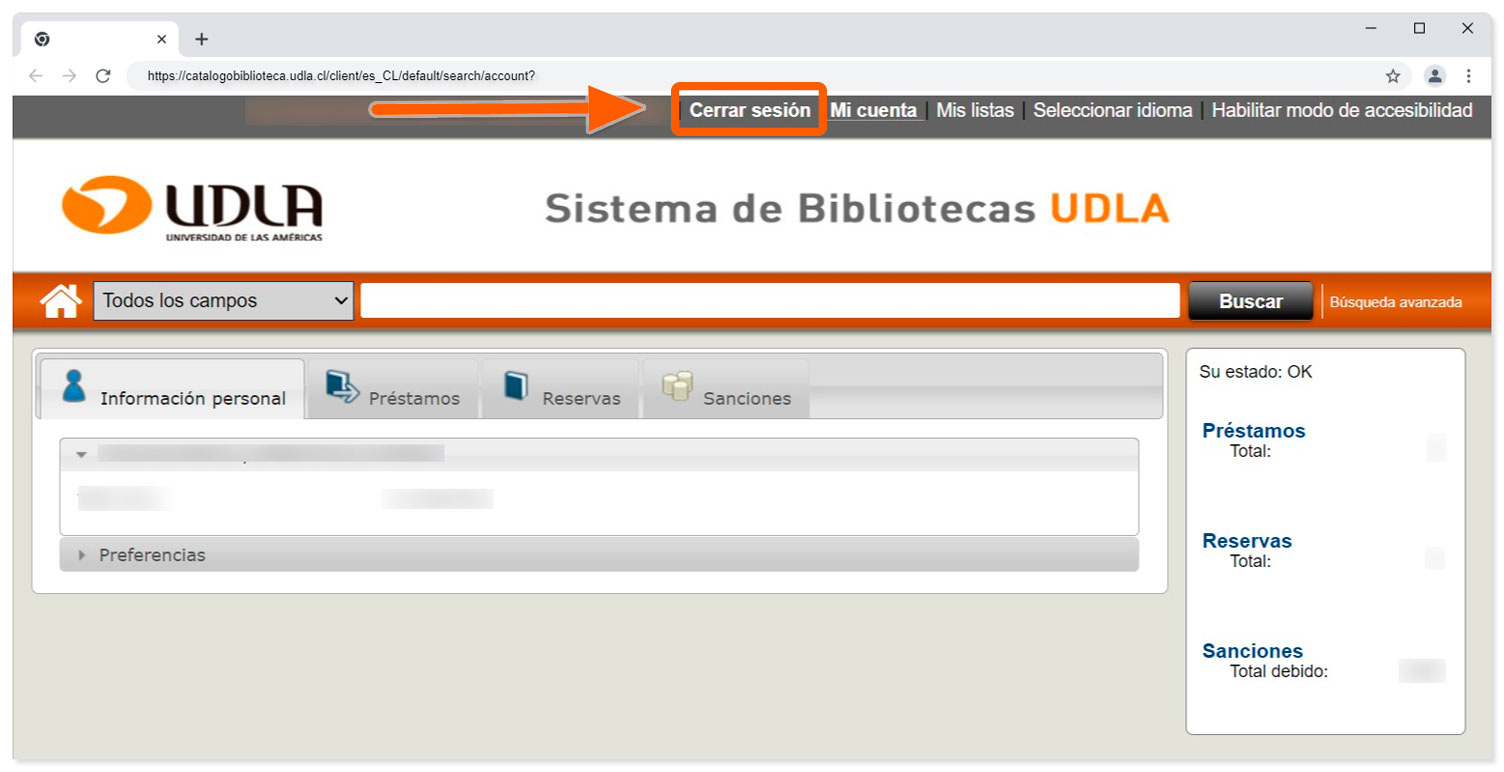Image resolution: width=1504 pixels, height=772 pixels.
Task: Click the UDLA university logo
Action: pyautogui.click(x=192, y=209)
